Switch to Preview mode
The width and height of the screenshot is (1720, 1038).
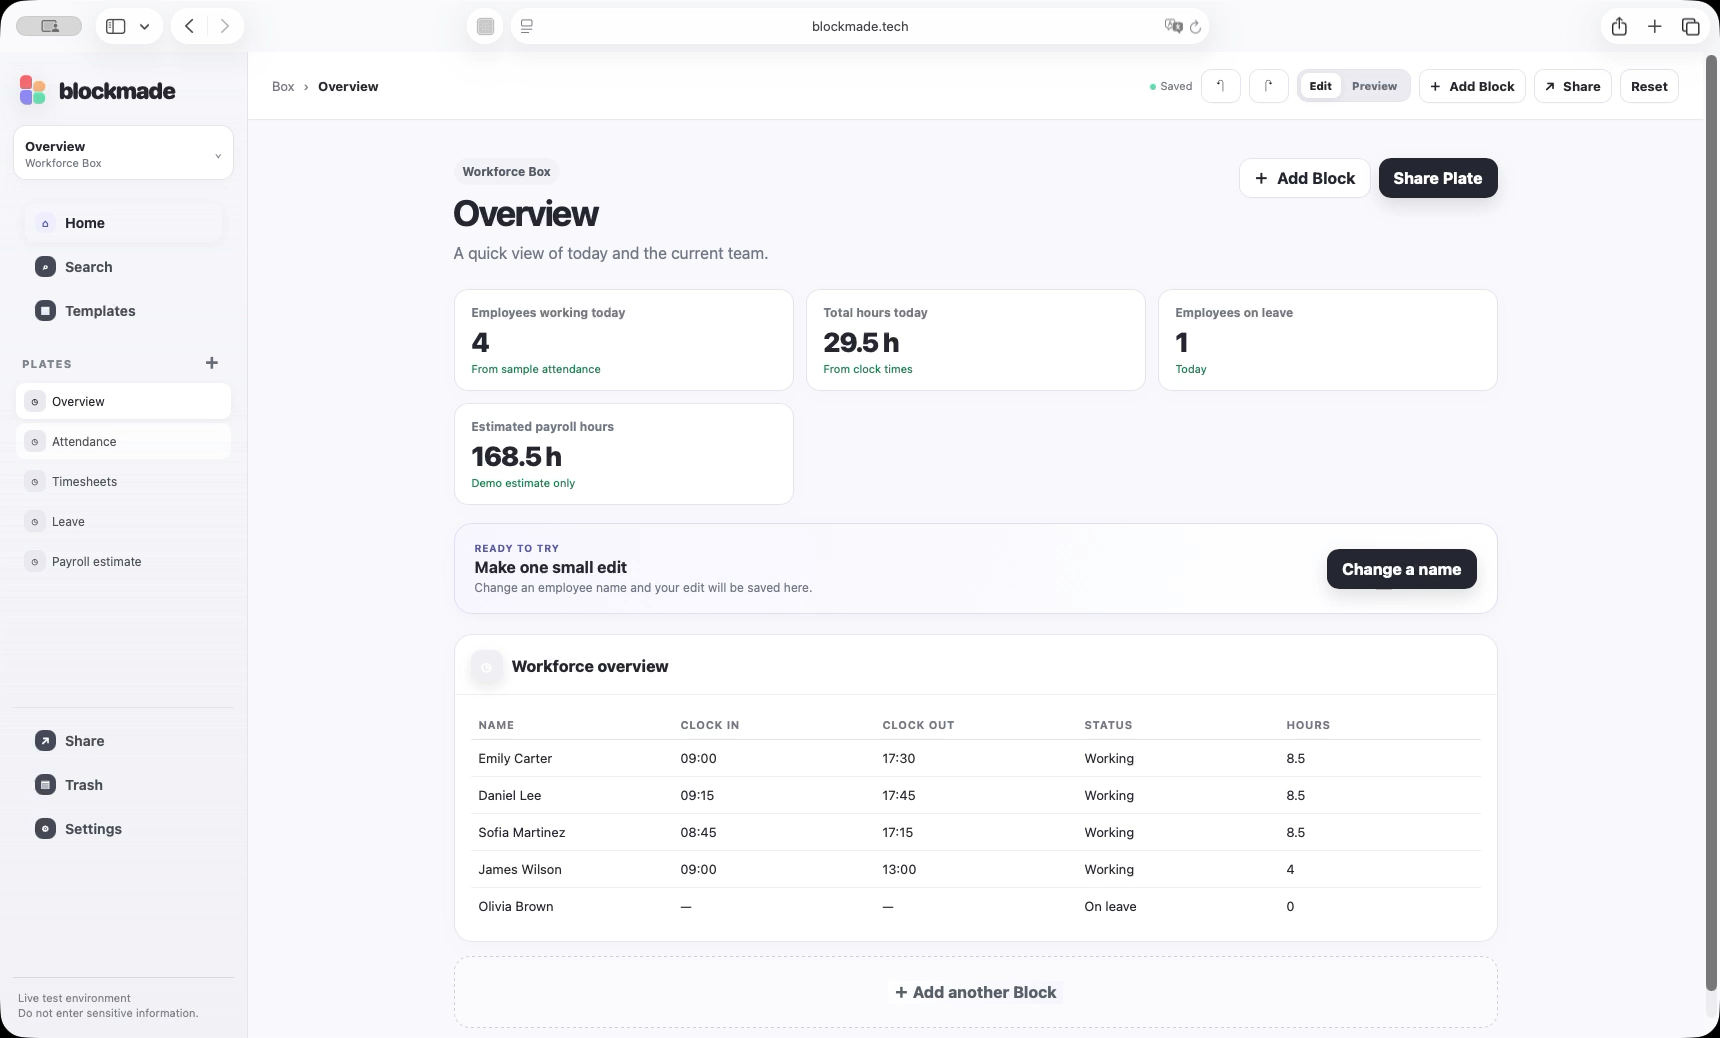[x=1374, y=86]
